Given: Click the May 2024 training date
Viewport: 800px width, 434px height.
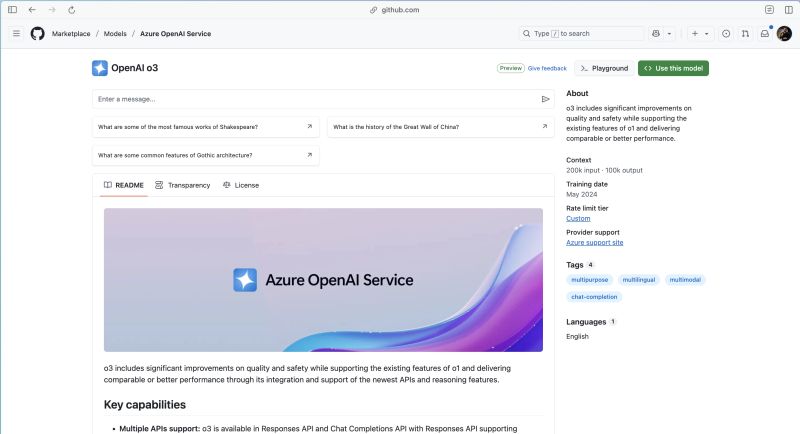Looking at the screenshot, I should [x=582, y=194].
